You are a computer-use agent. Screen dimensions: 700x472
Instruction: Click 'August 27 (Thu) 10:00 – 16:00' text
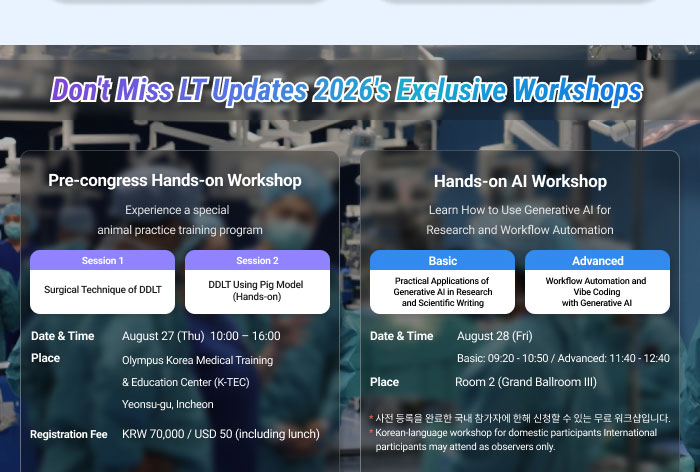201,336
